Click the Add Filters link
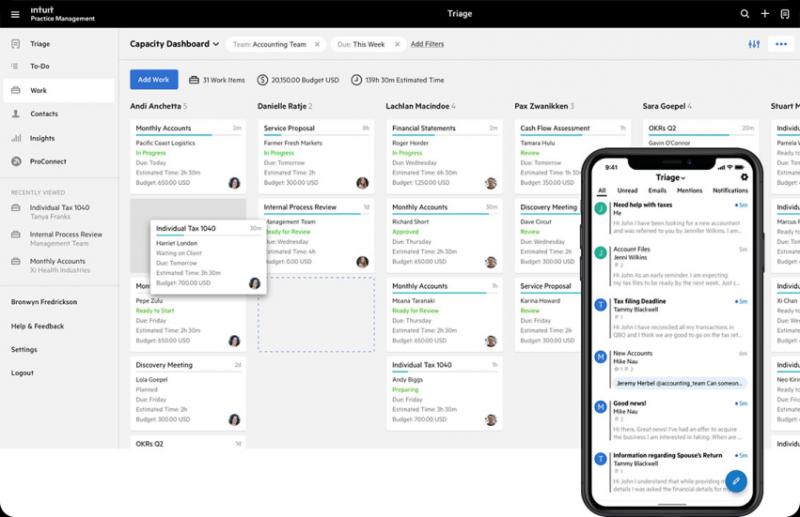 coord(427,44)
